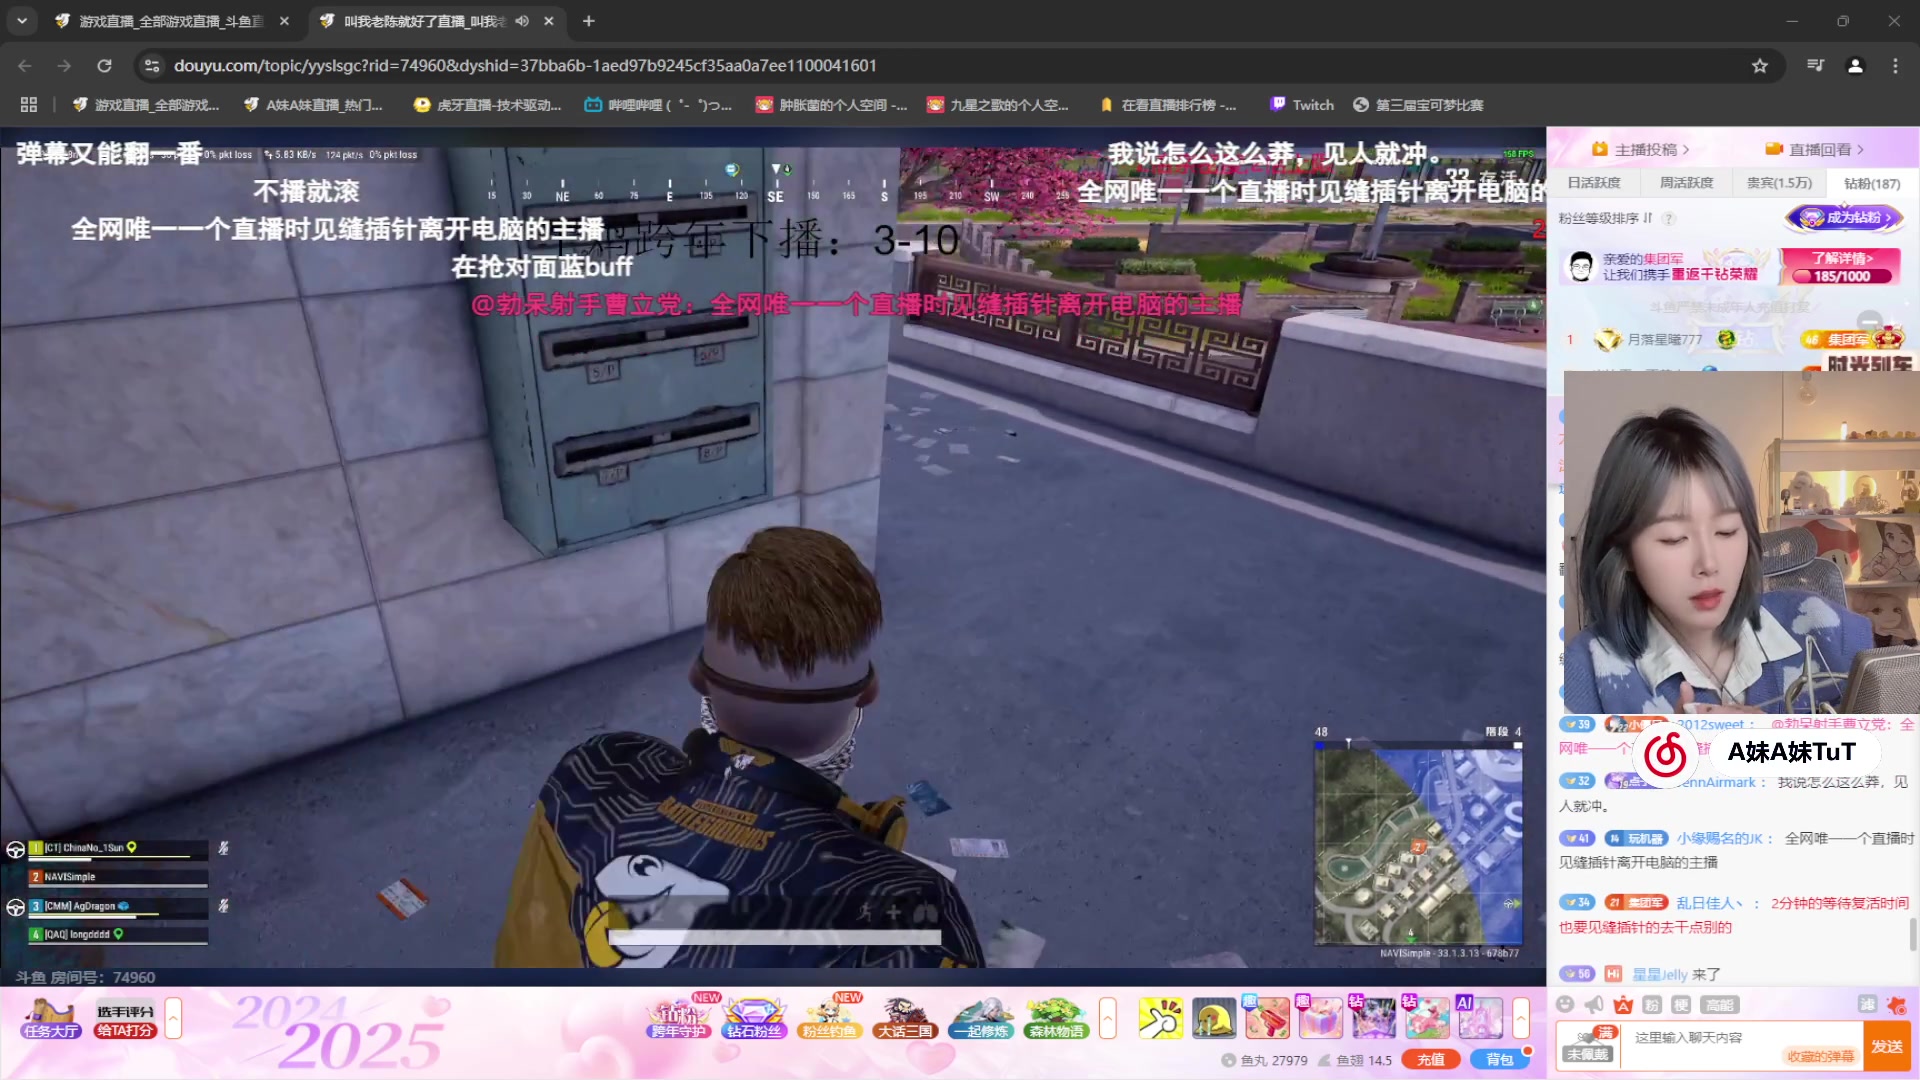Click the Douyu logo watermark on the video
Viewport: 1920px width, 1080px height.
point(1666,752)
